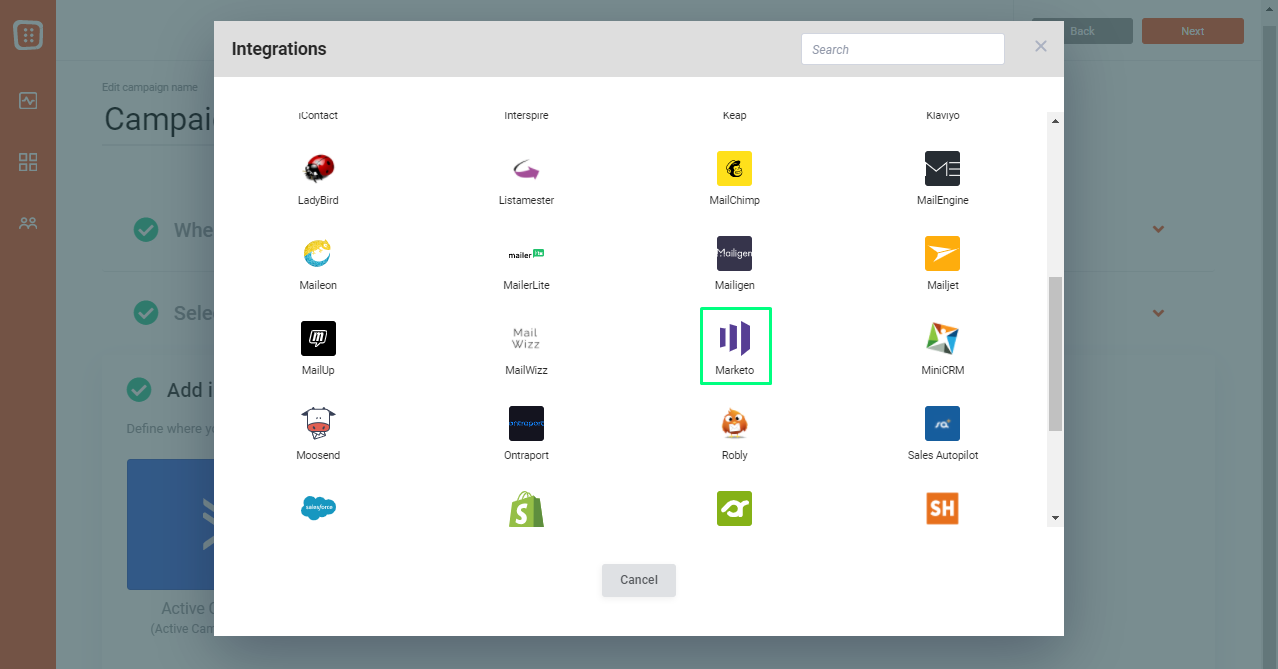
Task: Click the Mailjet label text
Action: tap(942, 285)
